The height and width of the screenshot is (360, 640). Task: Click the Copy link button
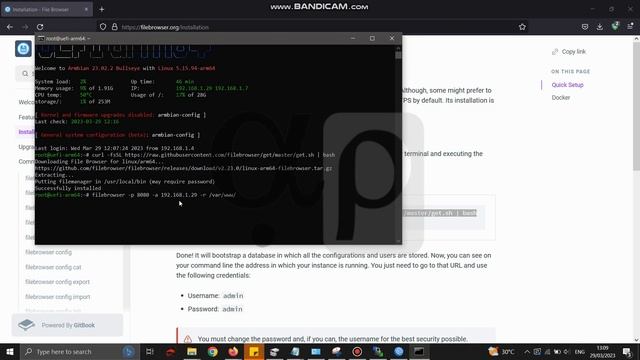point(569,51)
